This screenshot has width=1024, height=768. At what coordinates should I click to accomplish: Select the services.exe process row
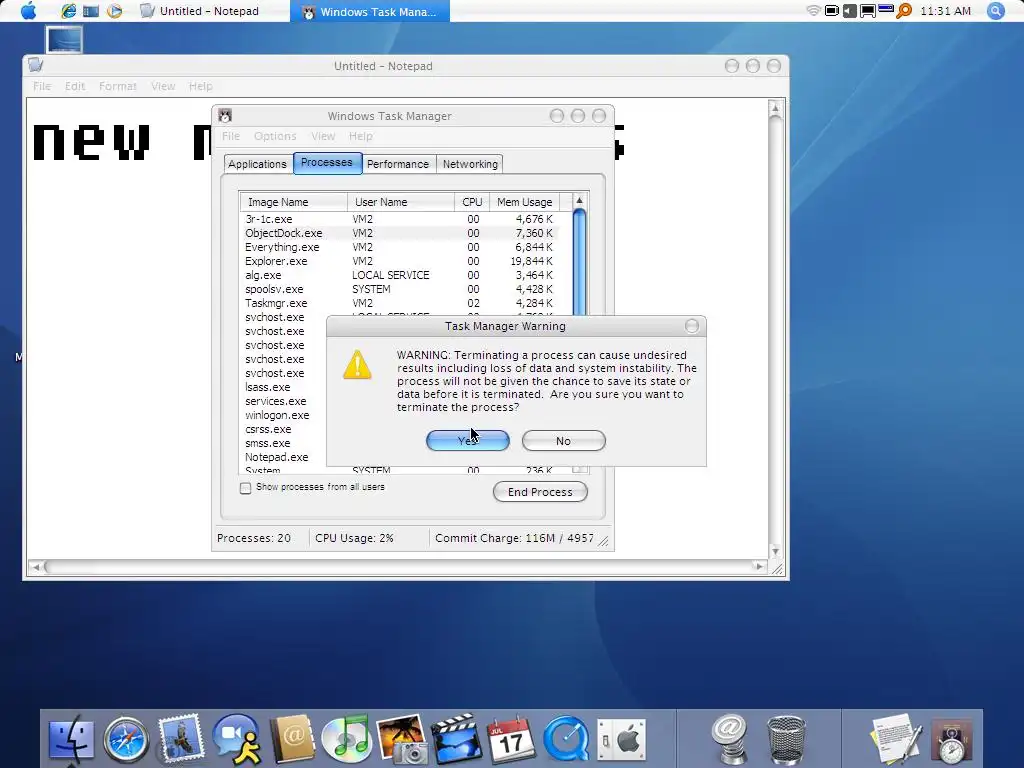point(284,401)
